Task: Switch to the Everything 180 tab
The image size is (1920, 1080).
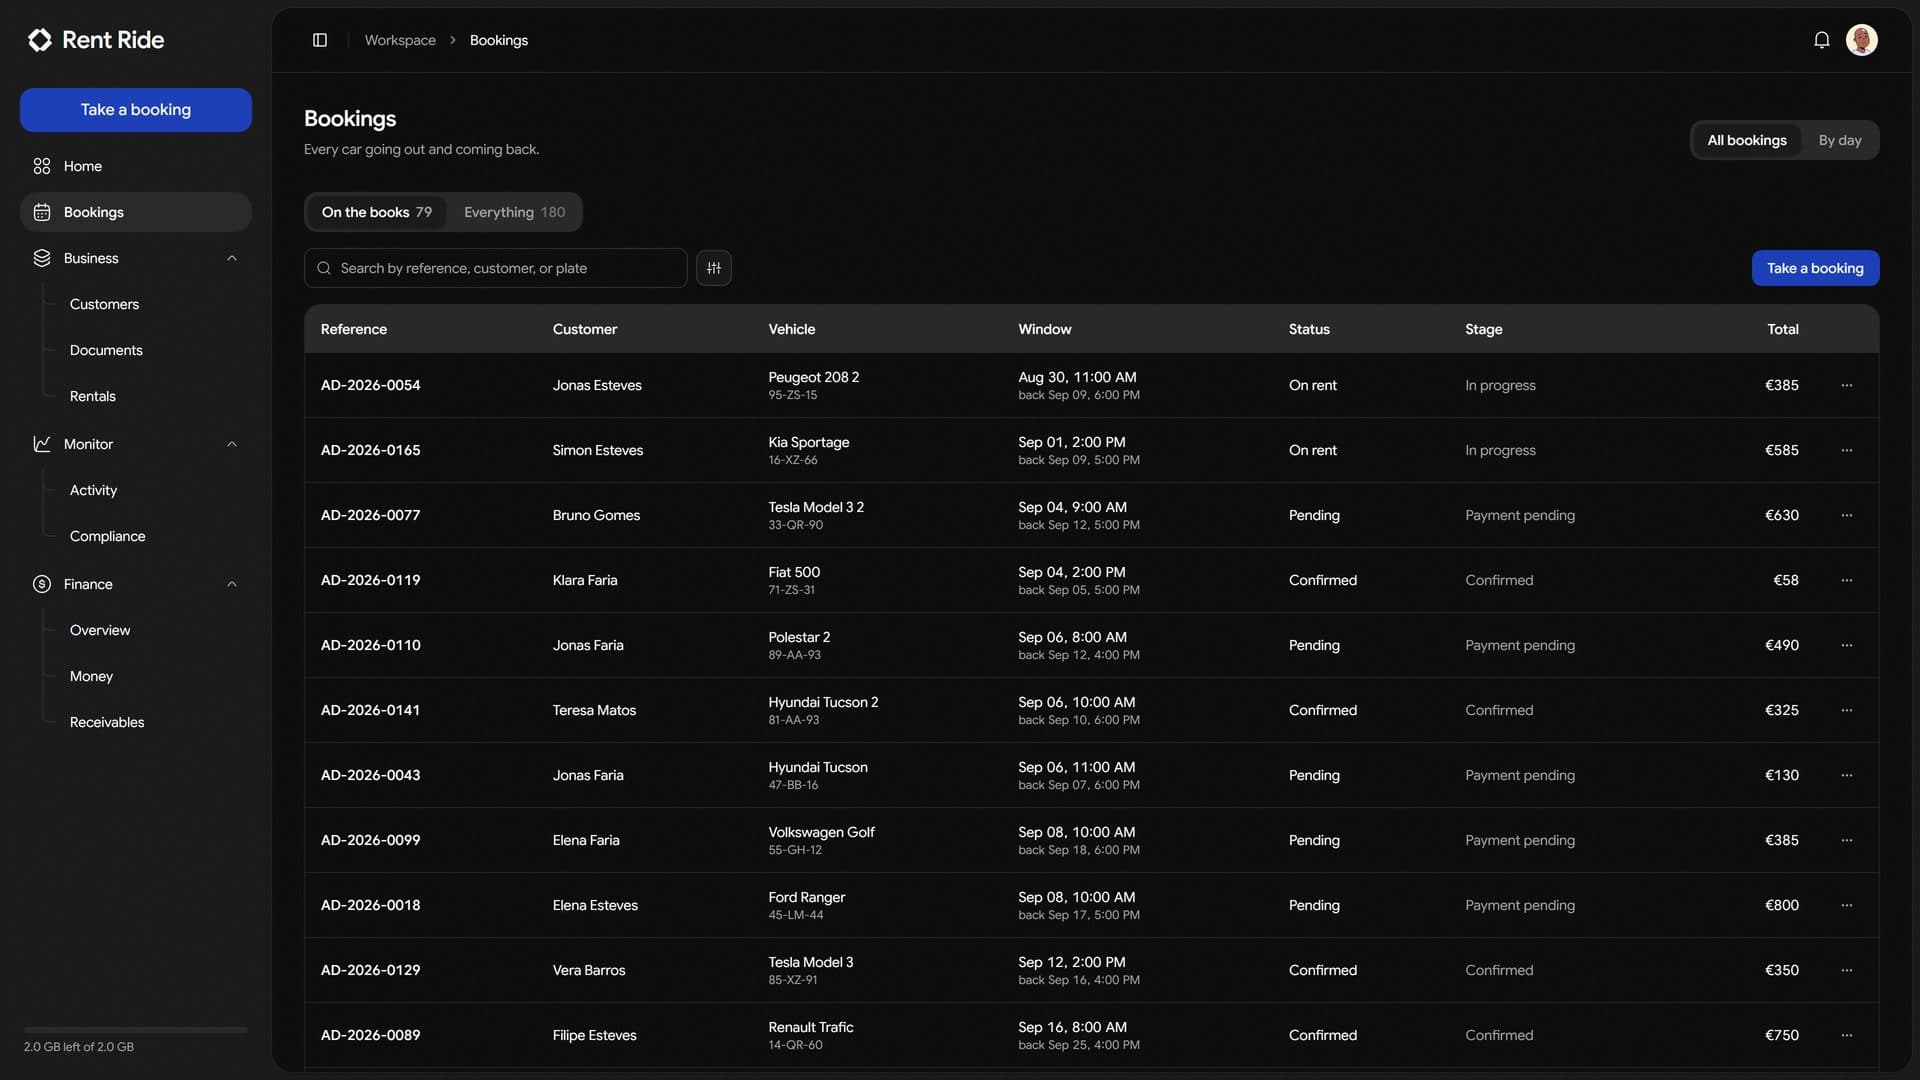Action: pyautogui.click(x=514, y=212)
